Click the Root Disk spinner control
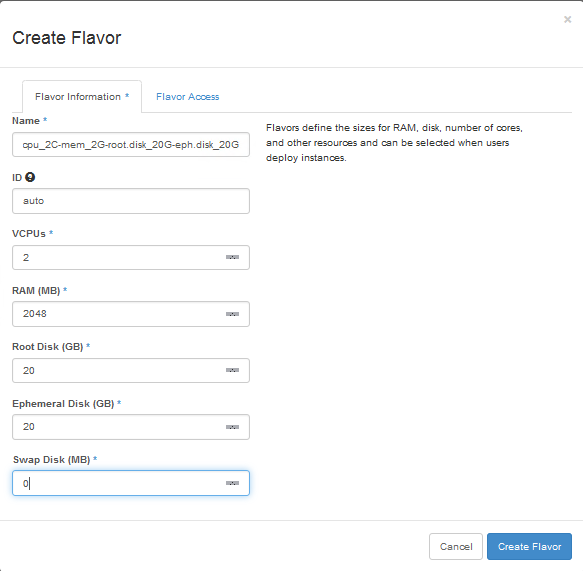 tap(232, 370)
